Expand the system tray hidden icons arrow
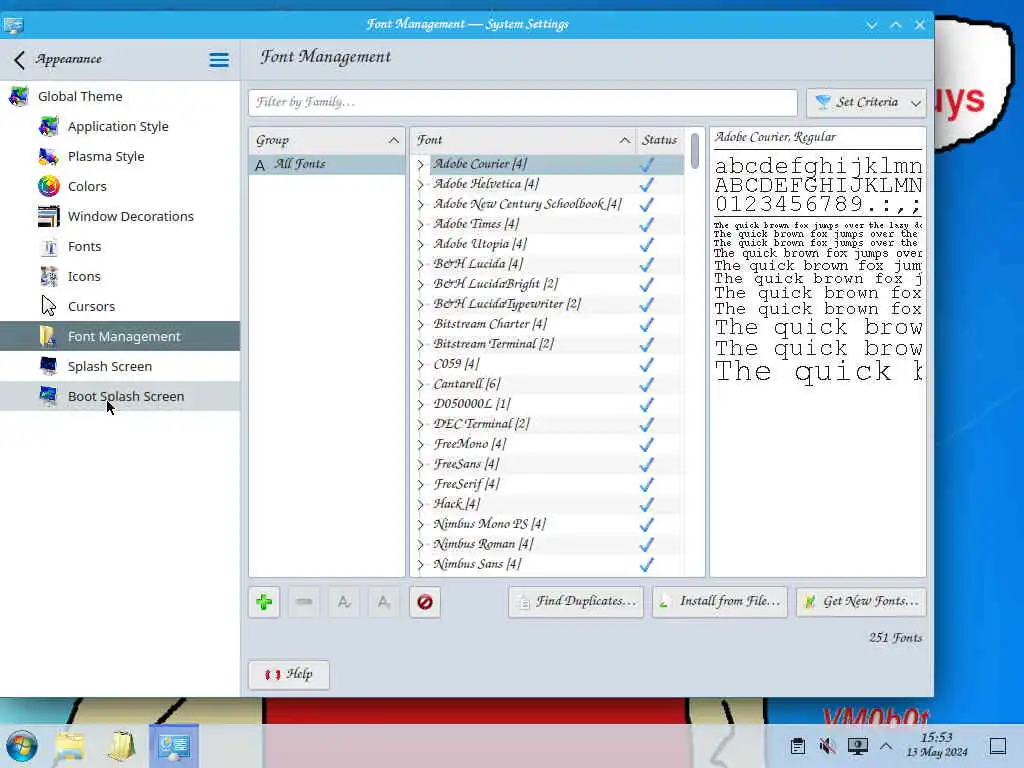Image resolution: width=1024 pixels, height=768 pixels. 886,746
